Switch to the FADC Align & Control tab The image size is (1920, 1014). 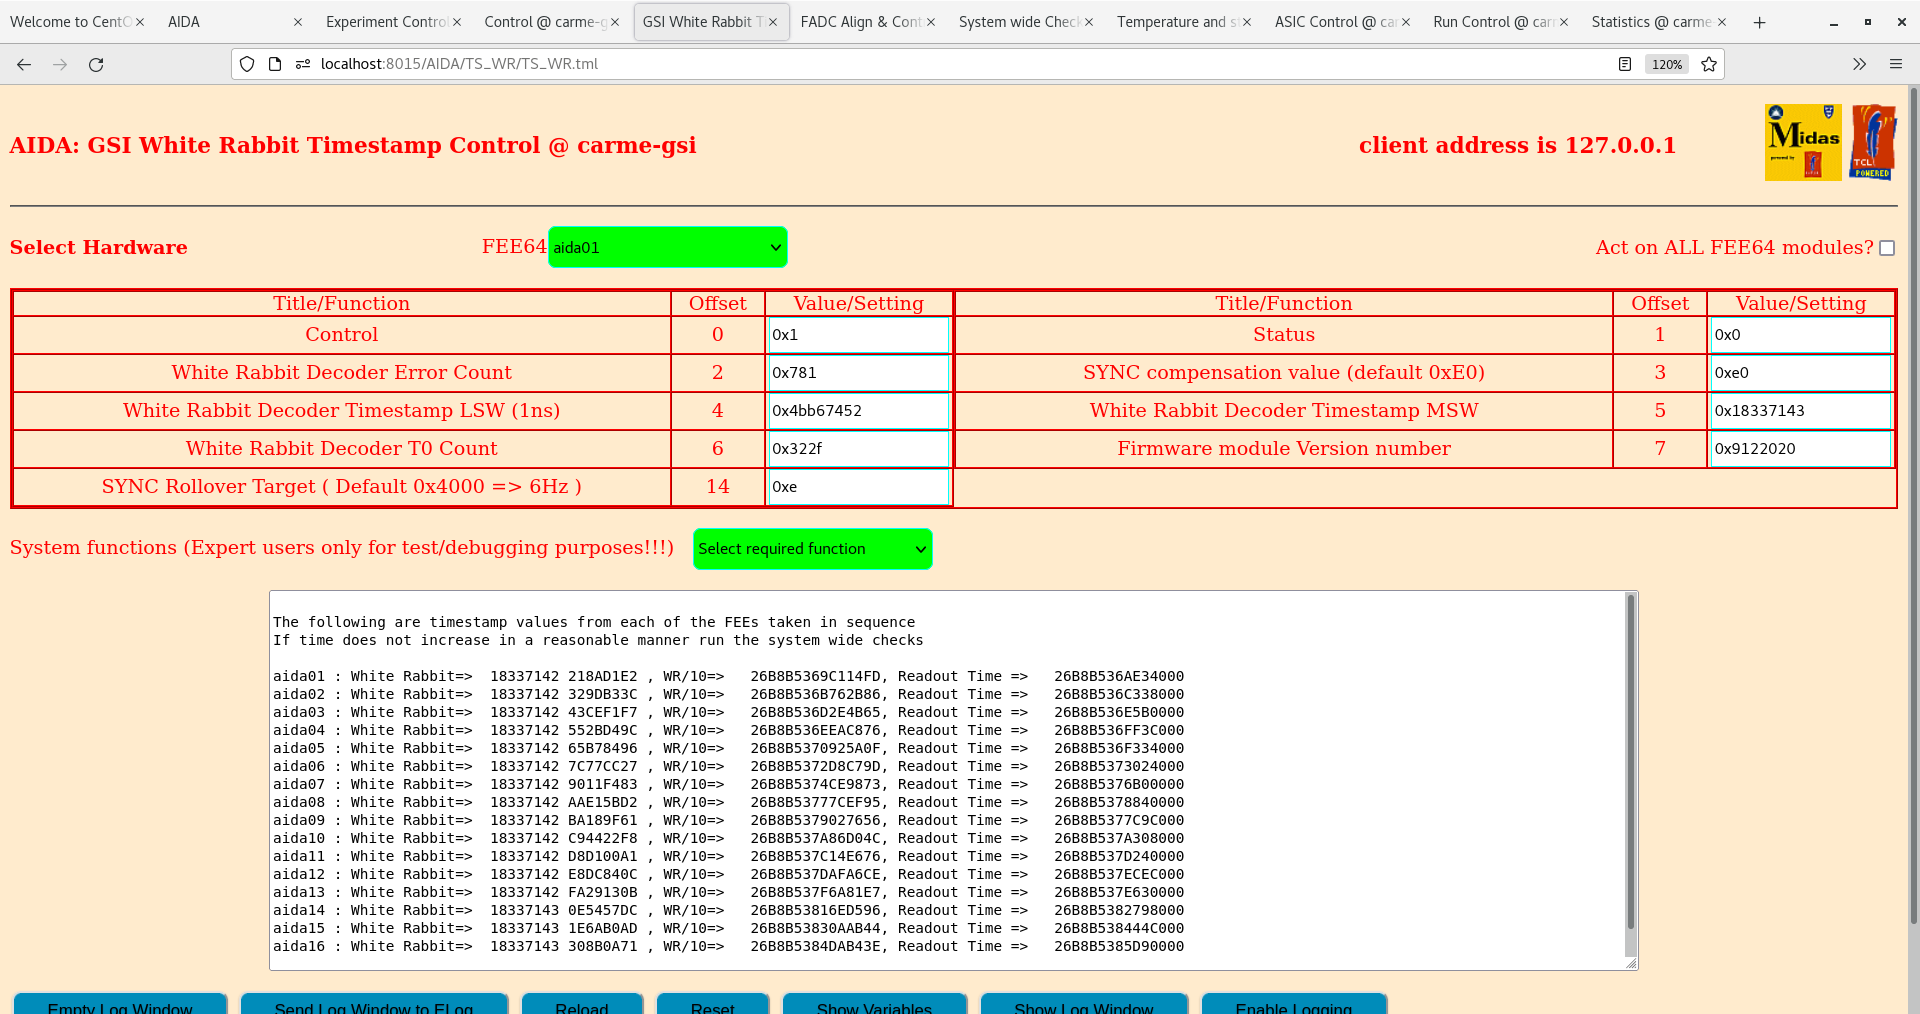point(862,21)
